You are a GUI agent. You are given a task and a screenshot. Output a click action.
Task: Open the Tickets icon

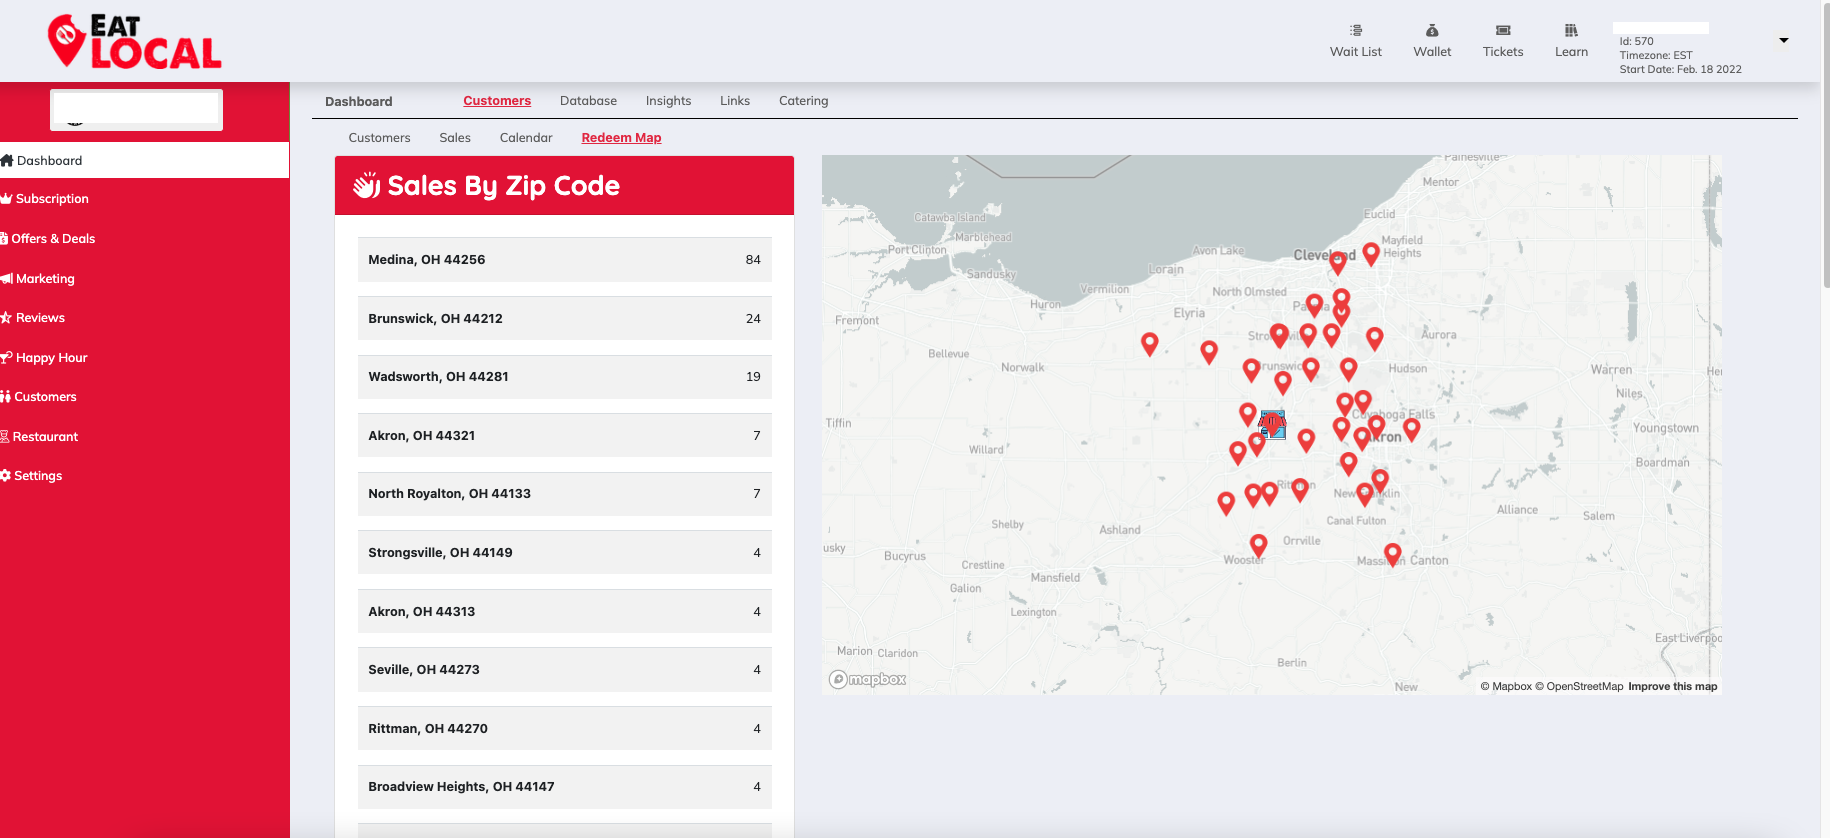1503,31
